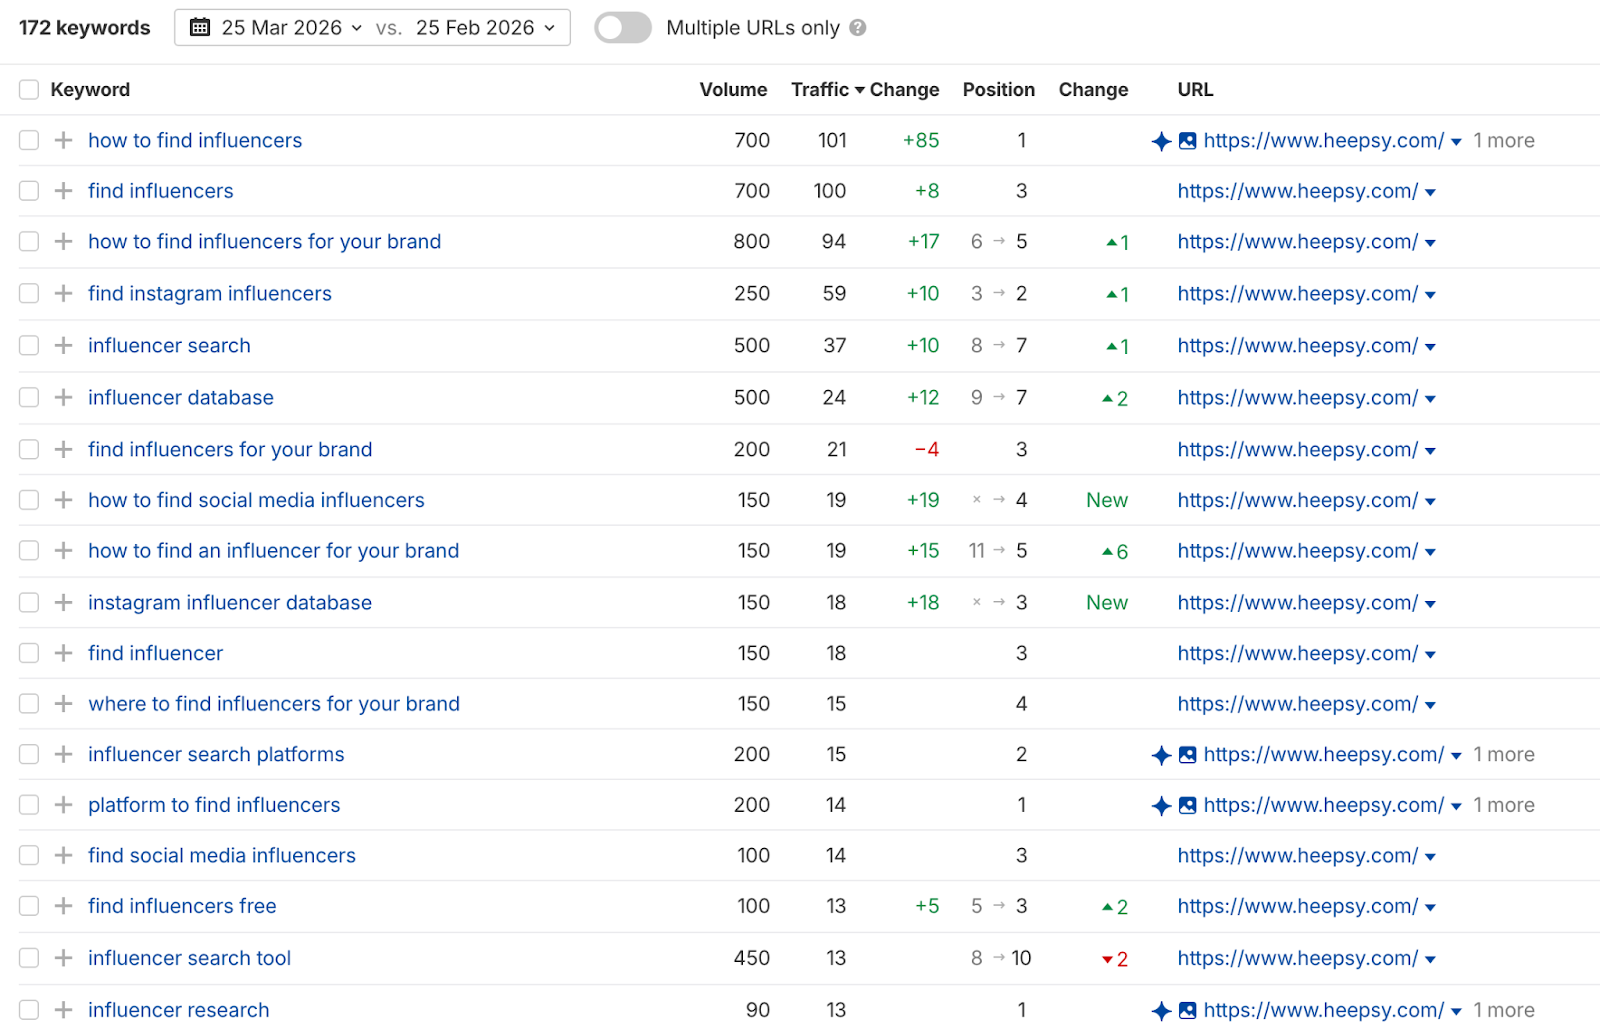
Task: Click the calendar icon in the date picker
Action: tap(198, 27)
